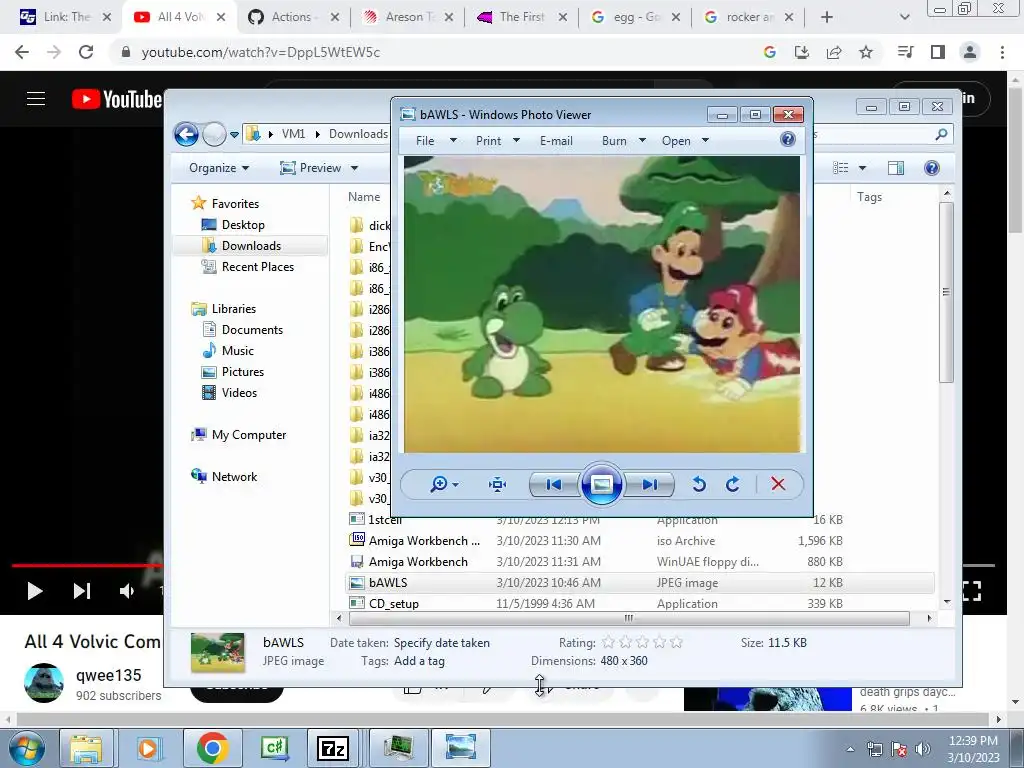Go to previous image in Photo Viewer
Viewport: 1024px width, 768px height.
point(554,485)
